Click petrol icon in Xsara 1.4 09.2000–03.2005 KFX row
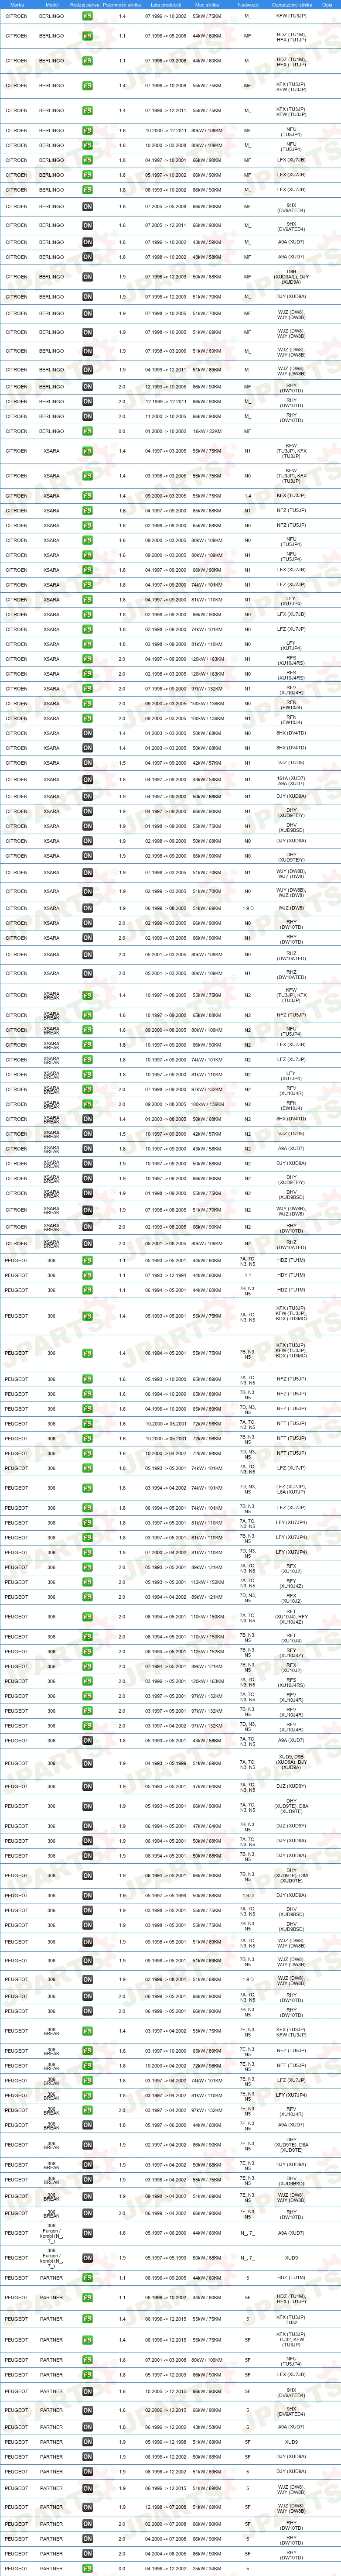341x2576 pixels. click(x=87, y=496)
